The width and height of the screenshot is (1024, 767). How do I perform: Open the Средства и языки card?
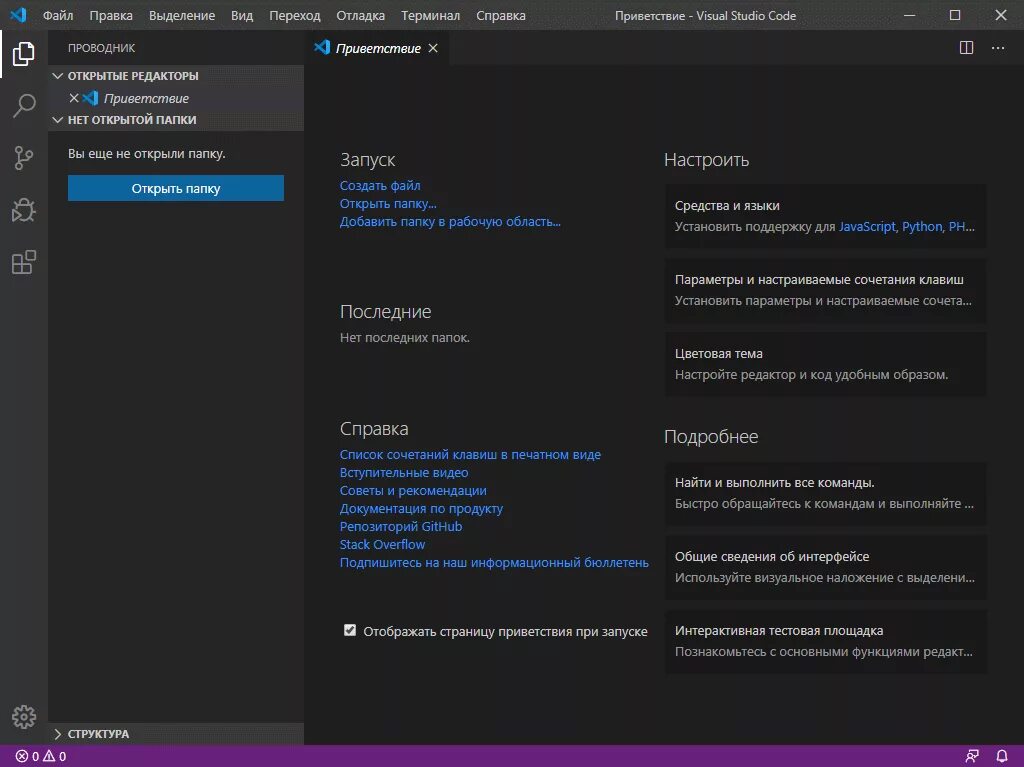(825, 216)
